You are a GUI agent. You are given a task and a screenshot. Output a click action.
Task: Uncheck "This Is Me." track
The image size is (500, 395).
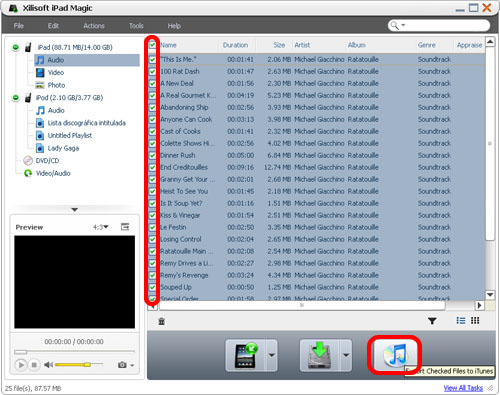click(x=152, y=60)
